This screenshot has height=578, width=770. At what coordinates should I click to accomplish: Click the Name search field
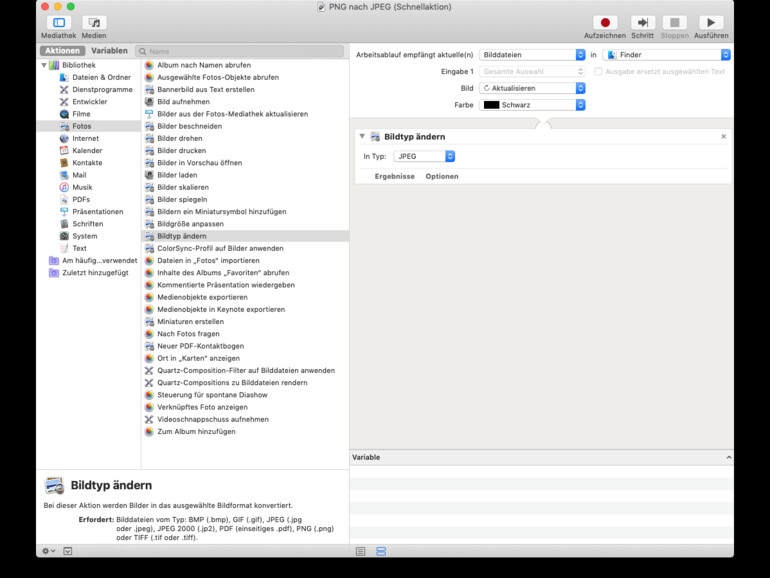(x=240, y=51)
